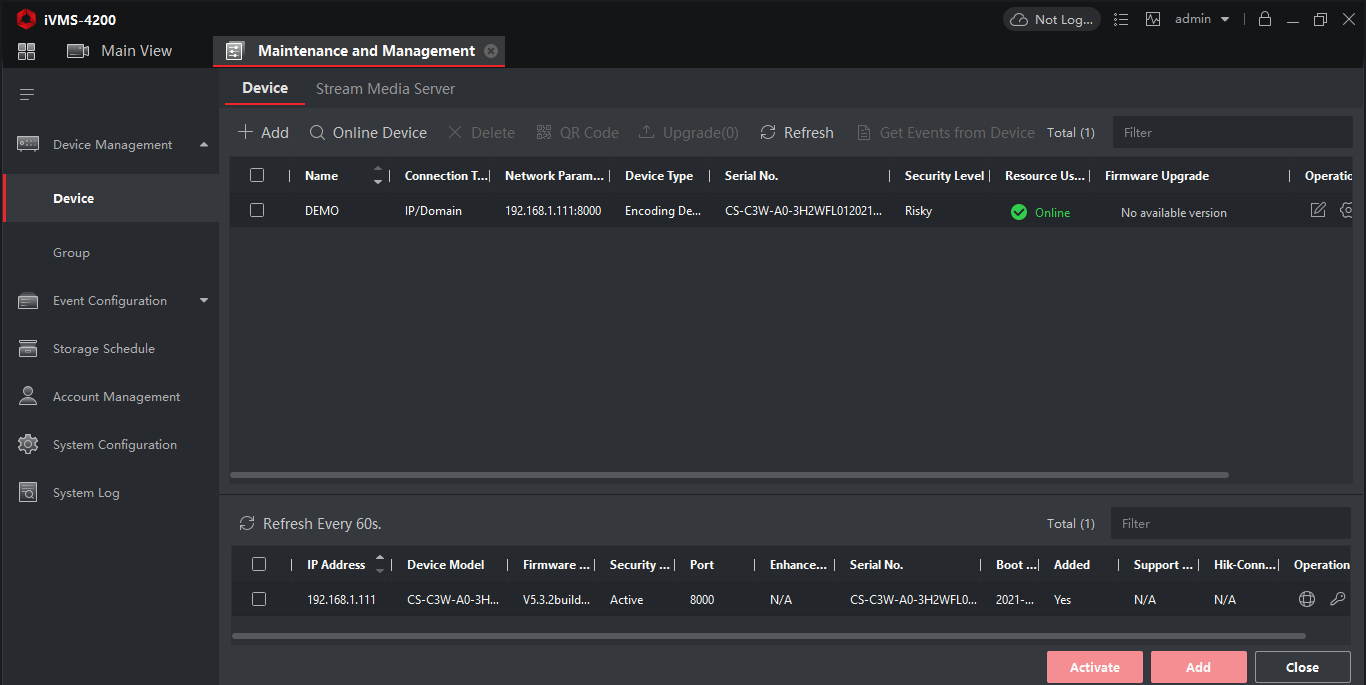
Task: Open Storage Schedule icon
Action: point(28,349)
